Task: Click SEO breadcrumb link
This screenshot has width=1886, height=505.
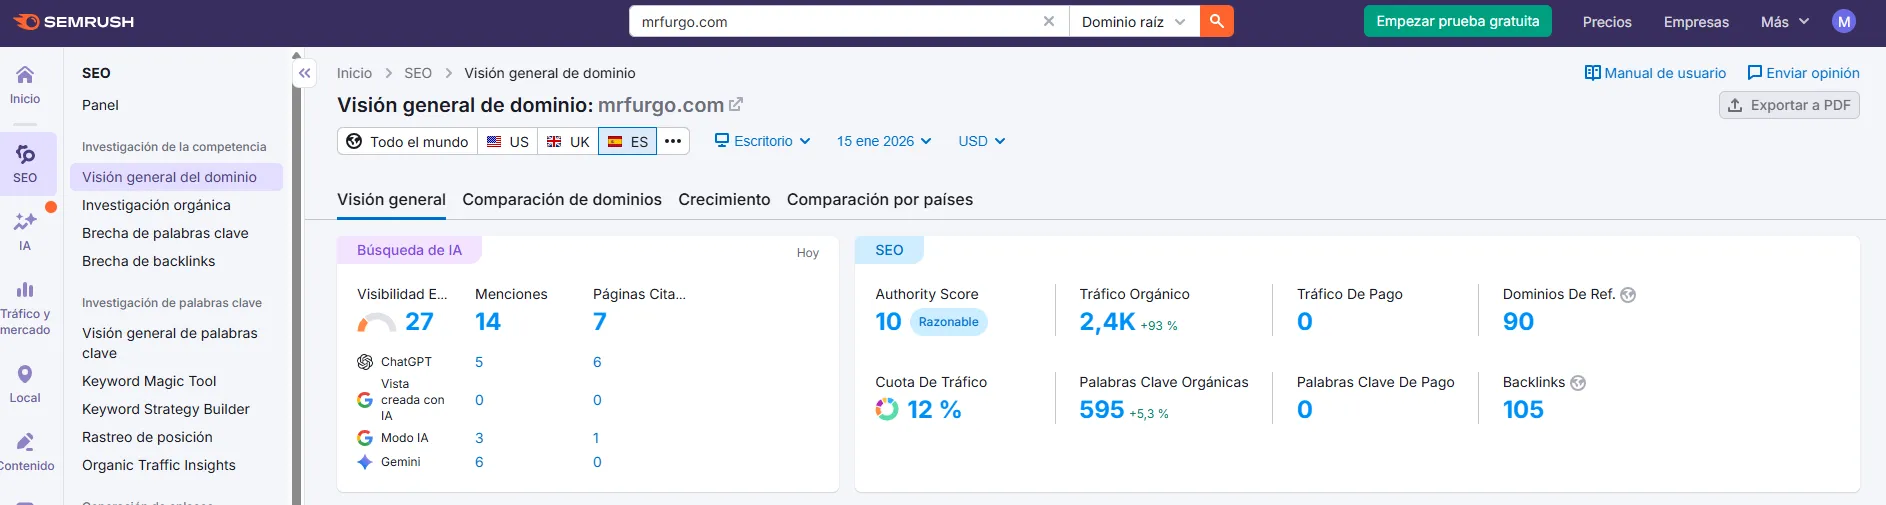Action: click(x=418, y=73)
